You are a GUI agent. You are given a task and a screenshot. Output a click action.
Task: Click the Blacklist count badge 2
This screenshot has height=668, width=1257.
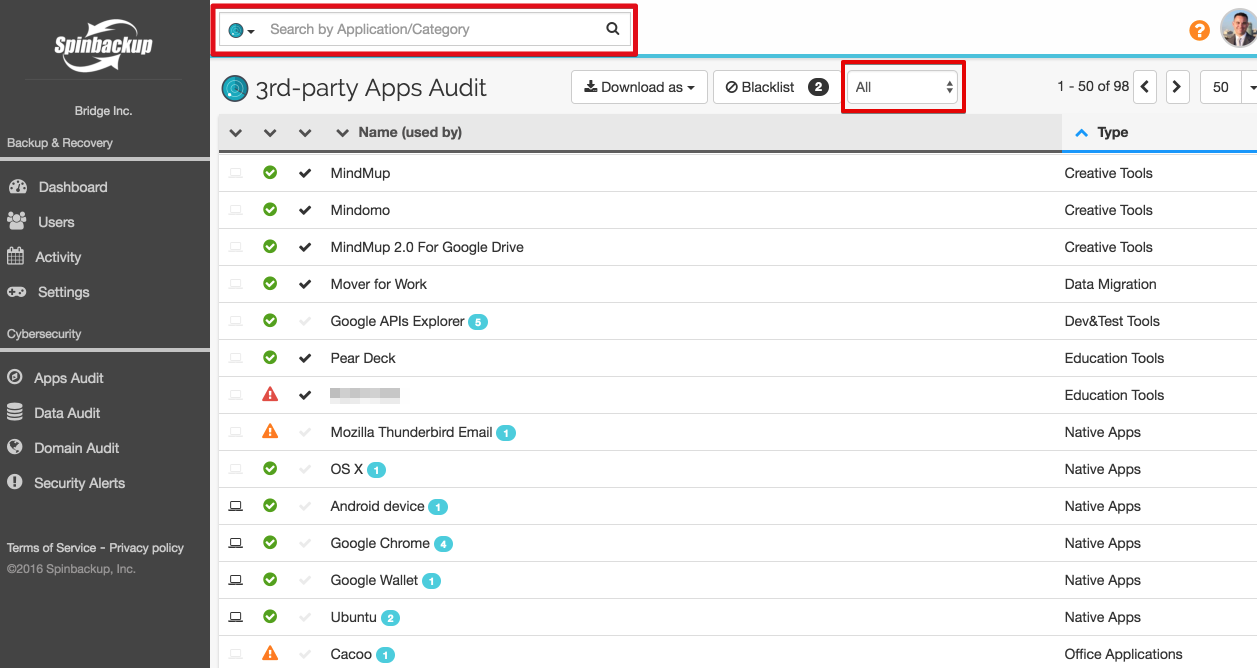(x=818, y=87)
